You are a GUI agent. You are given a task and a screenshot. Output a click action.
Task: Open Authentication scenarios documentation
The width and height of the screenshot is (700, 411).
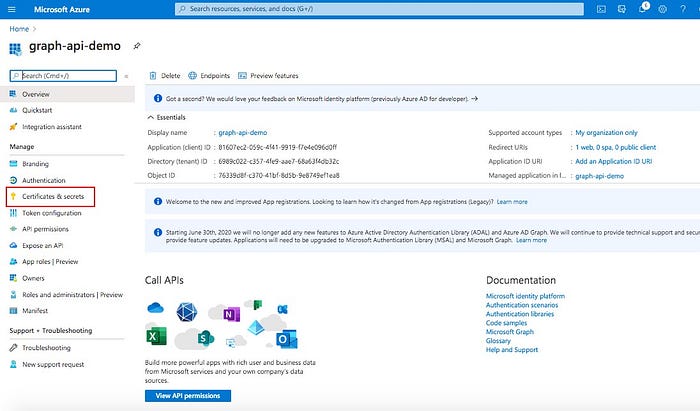522,305
